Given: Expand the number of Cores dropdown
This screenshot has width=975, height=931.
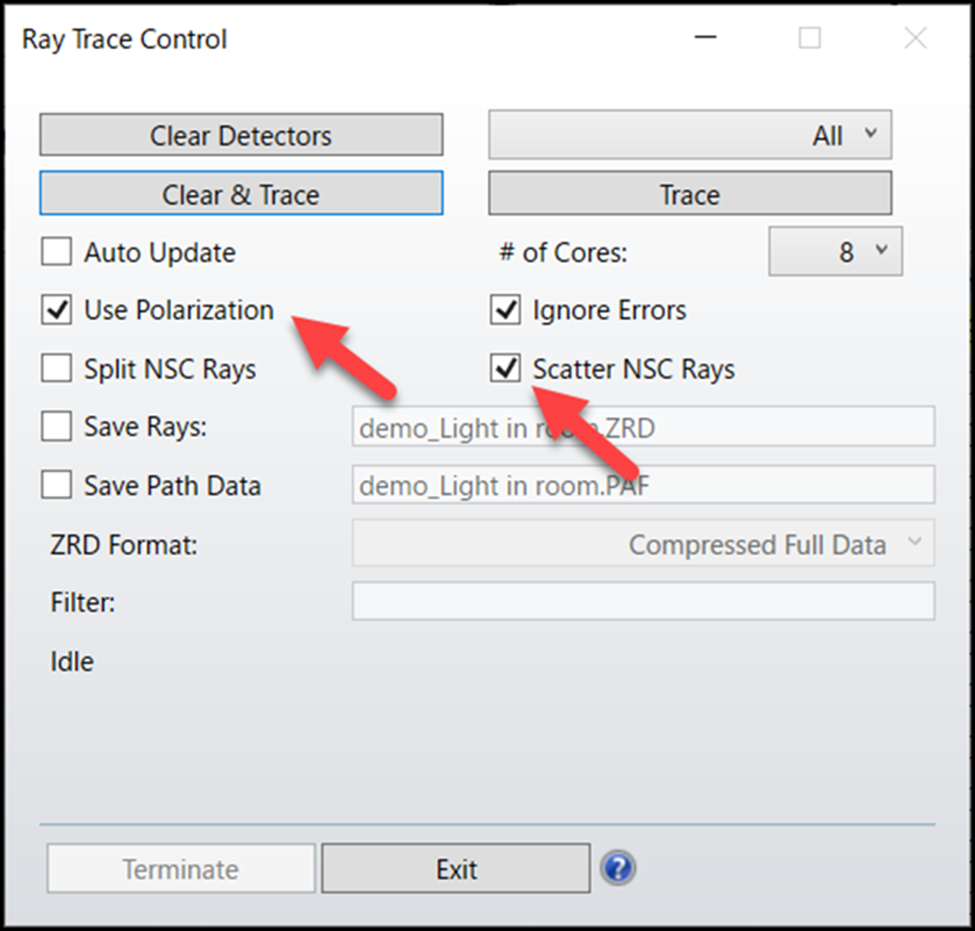Looking at the screenshot, I should [835, 252].
